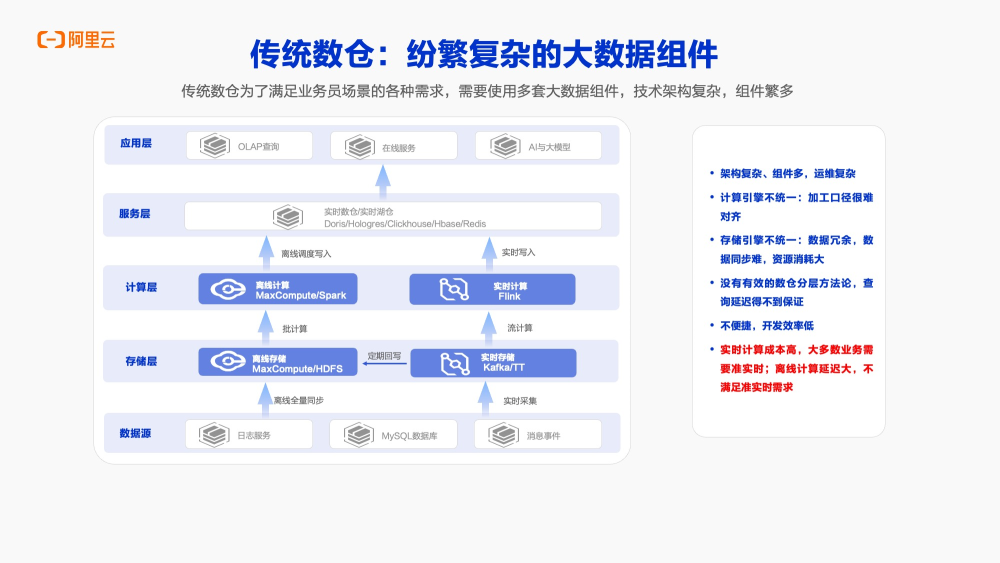Select the 离线计算 MaxCompute/Spark block

click(278, 289)
